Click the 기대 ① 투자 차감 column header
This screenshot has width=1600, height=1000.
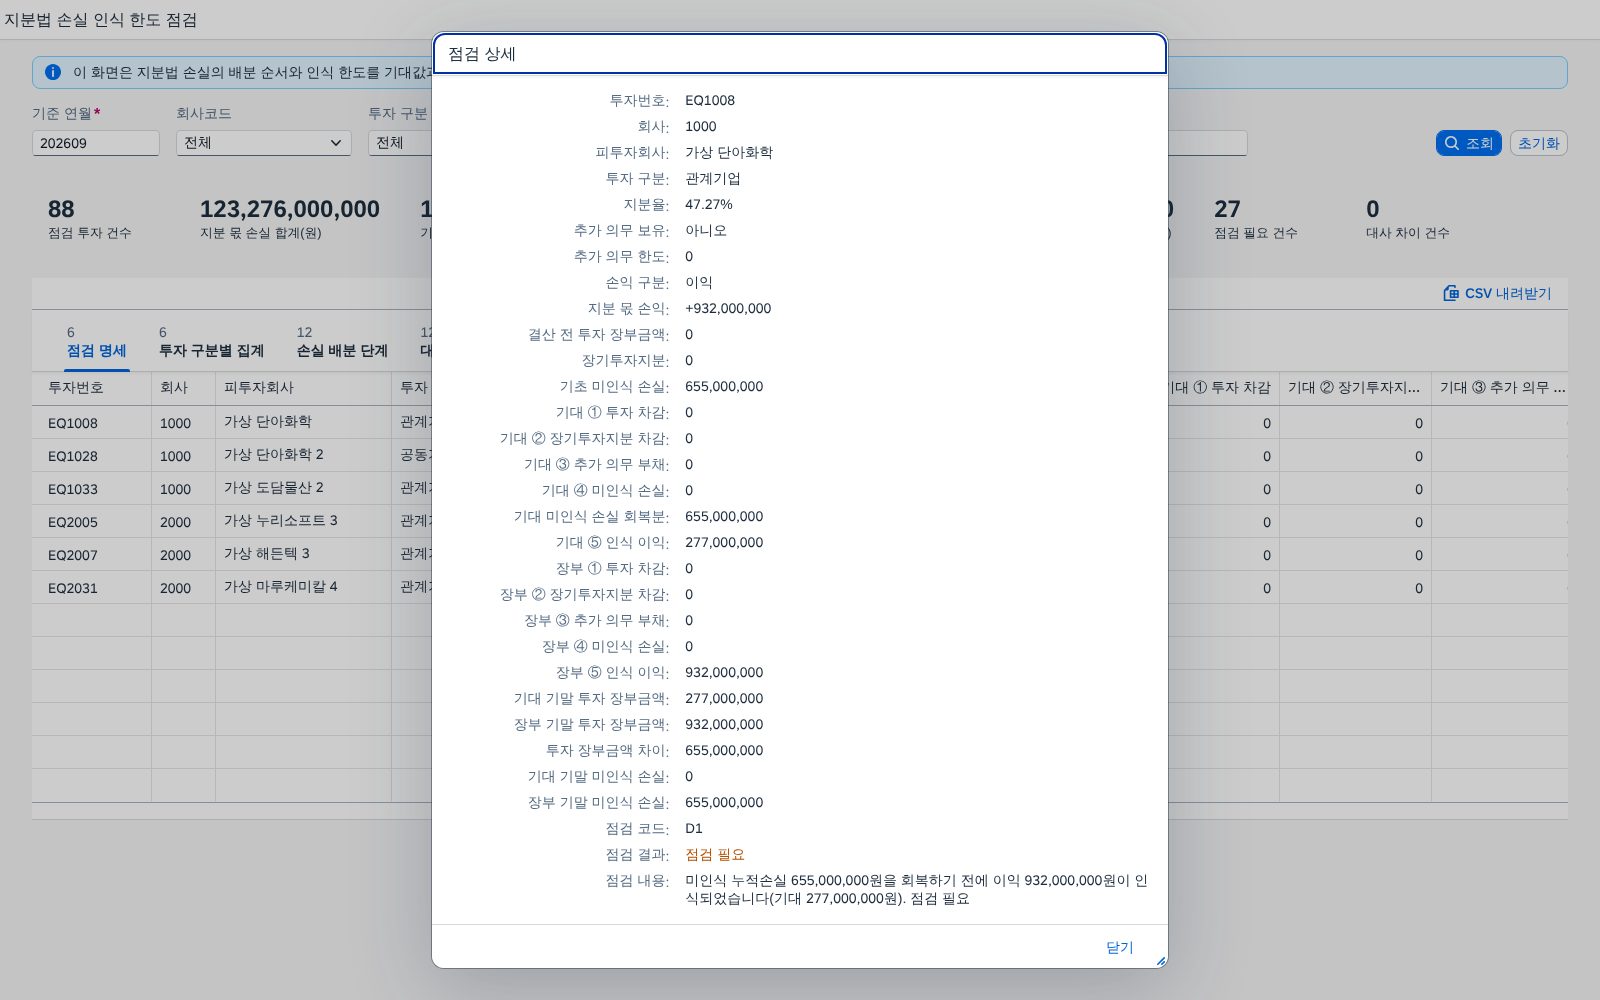1222,387
